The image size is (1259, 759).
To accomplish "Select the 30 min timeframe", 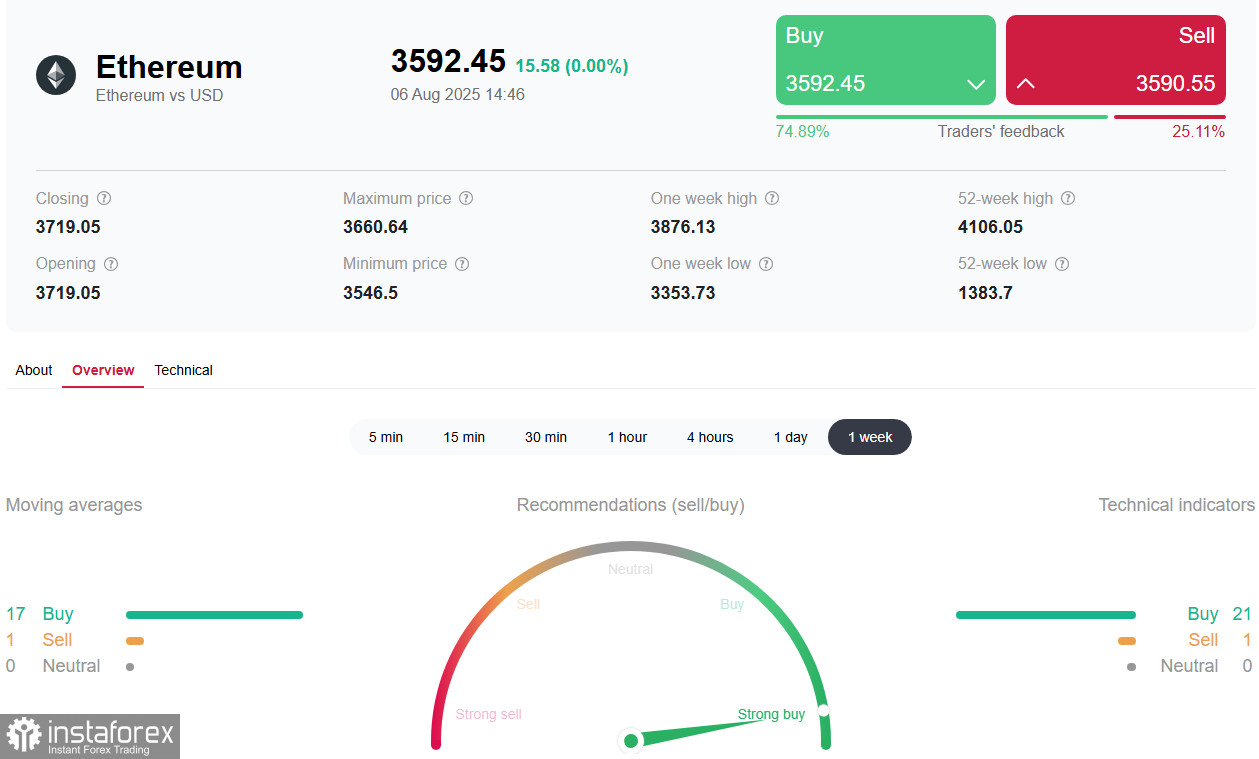I will 546,437.
